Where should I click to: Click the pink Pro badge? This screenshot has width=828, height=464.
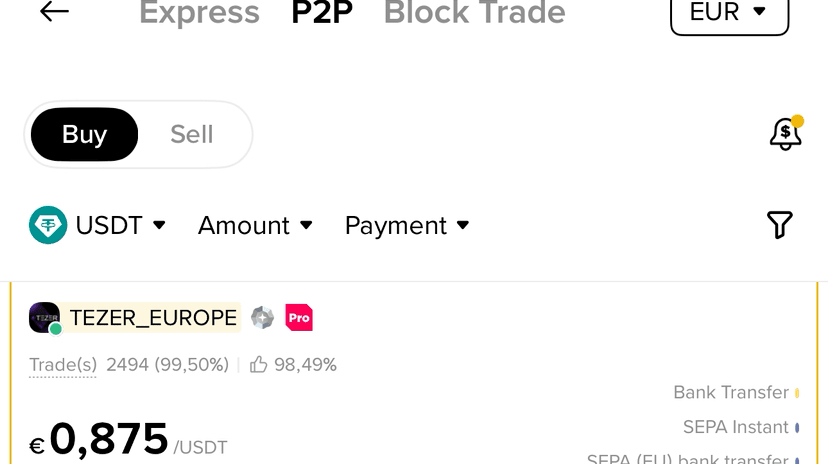click(299, 318)
